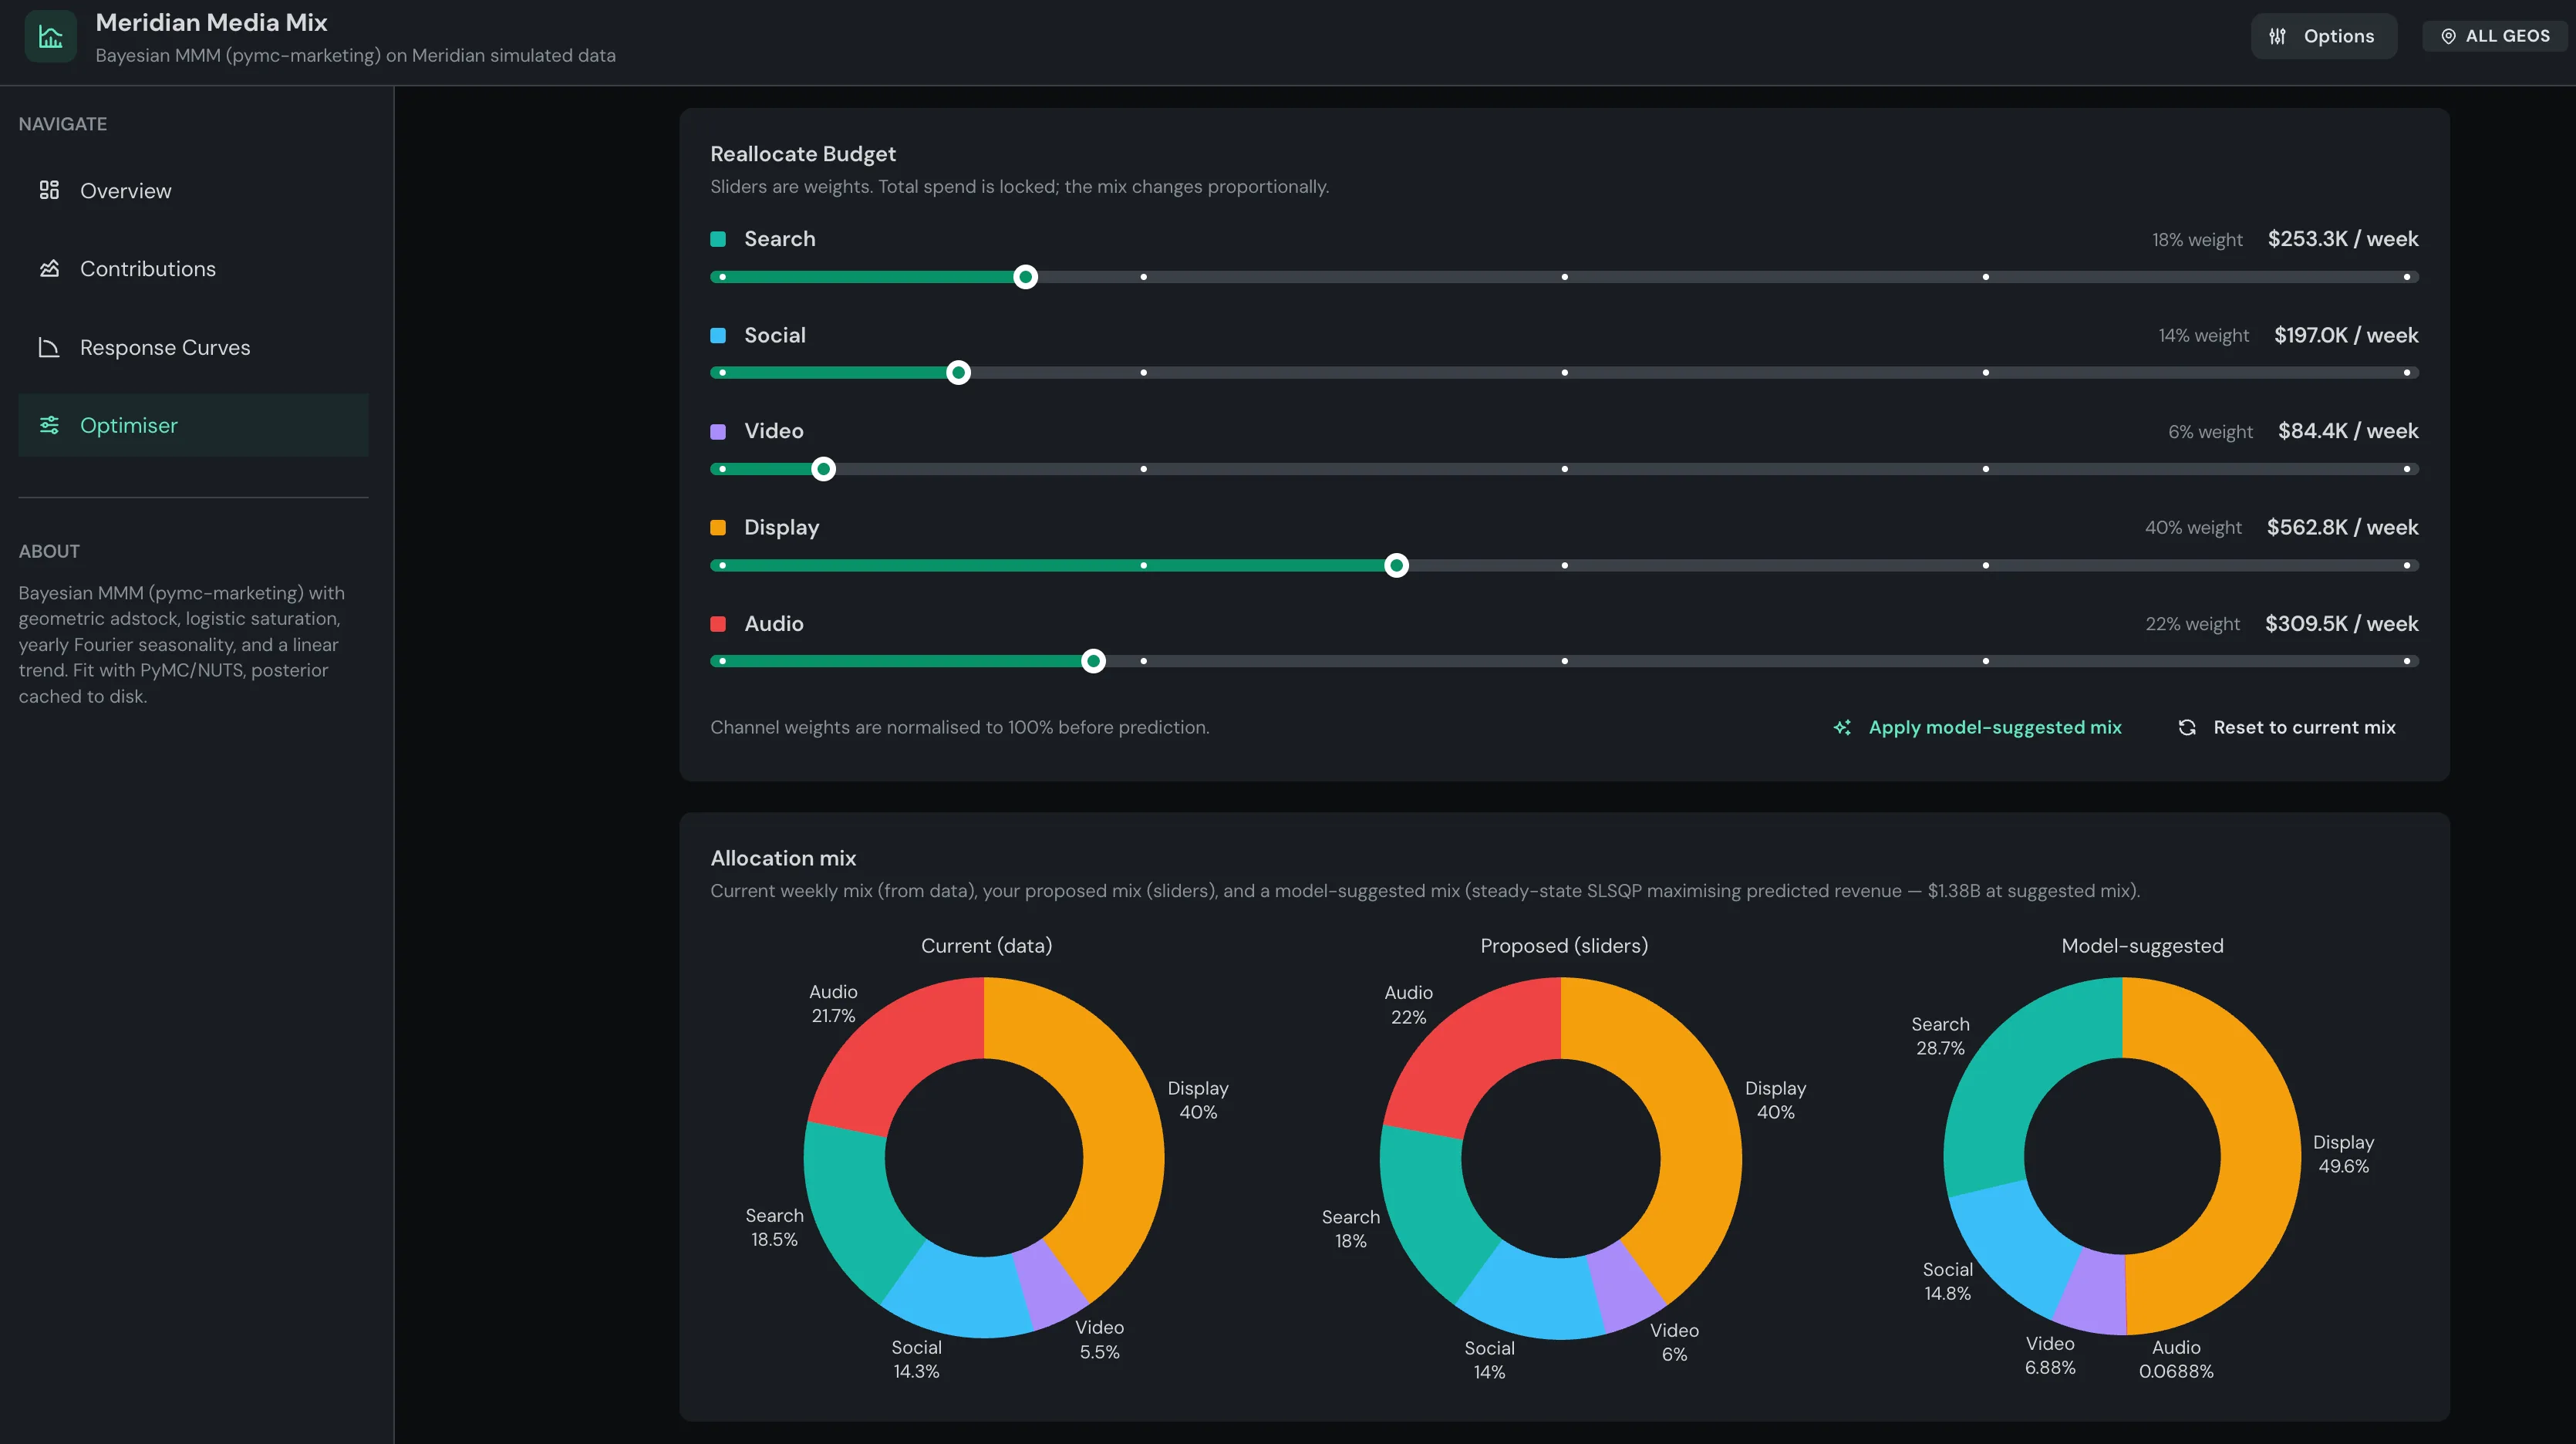Navigate to Response Curves
2576x1444 pixels.
click(x=193, y=347)
